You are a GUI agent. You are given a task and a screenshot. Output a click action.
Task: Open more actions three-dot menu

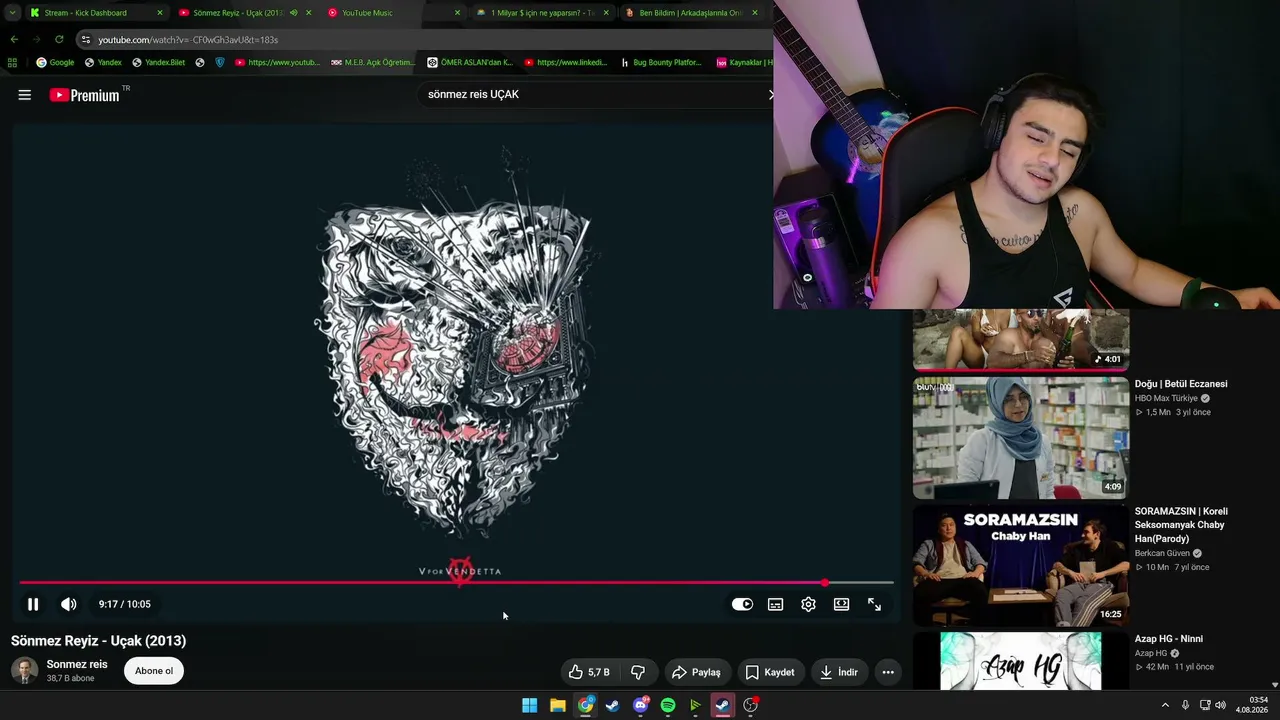888,672
